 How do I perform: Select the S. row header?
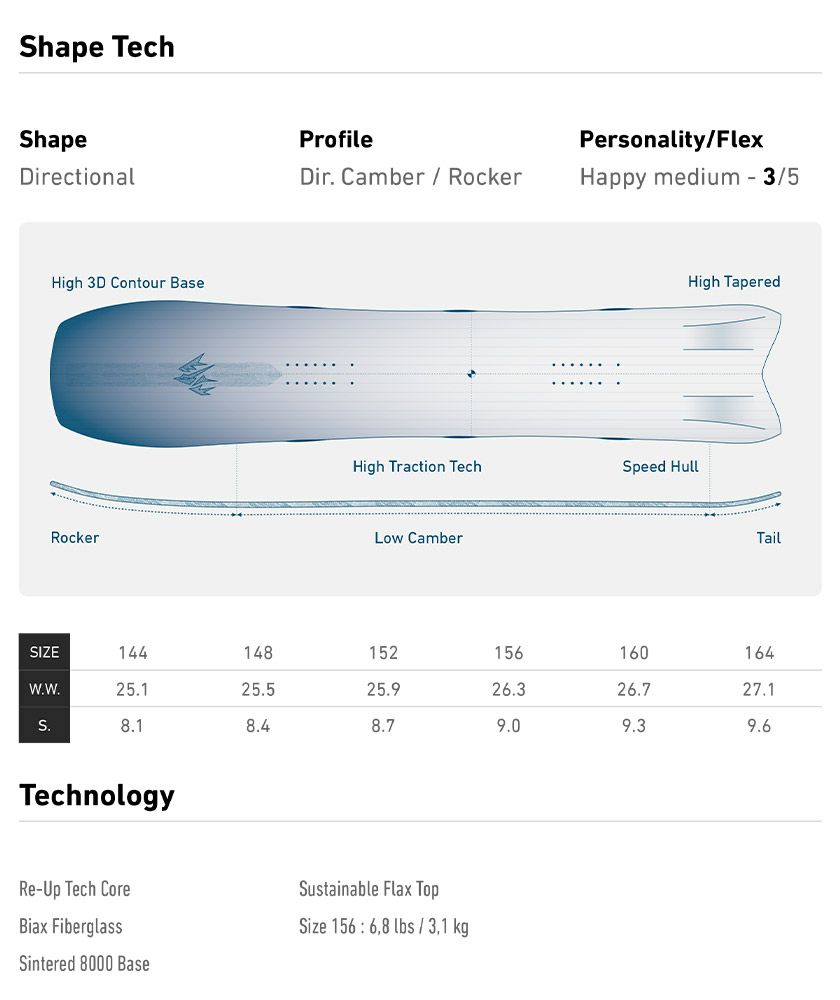pyautogui.click(x=44, y=726)
